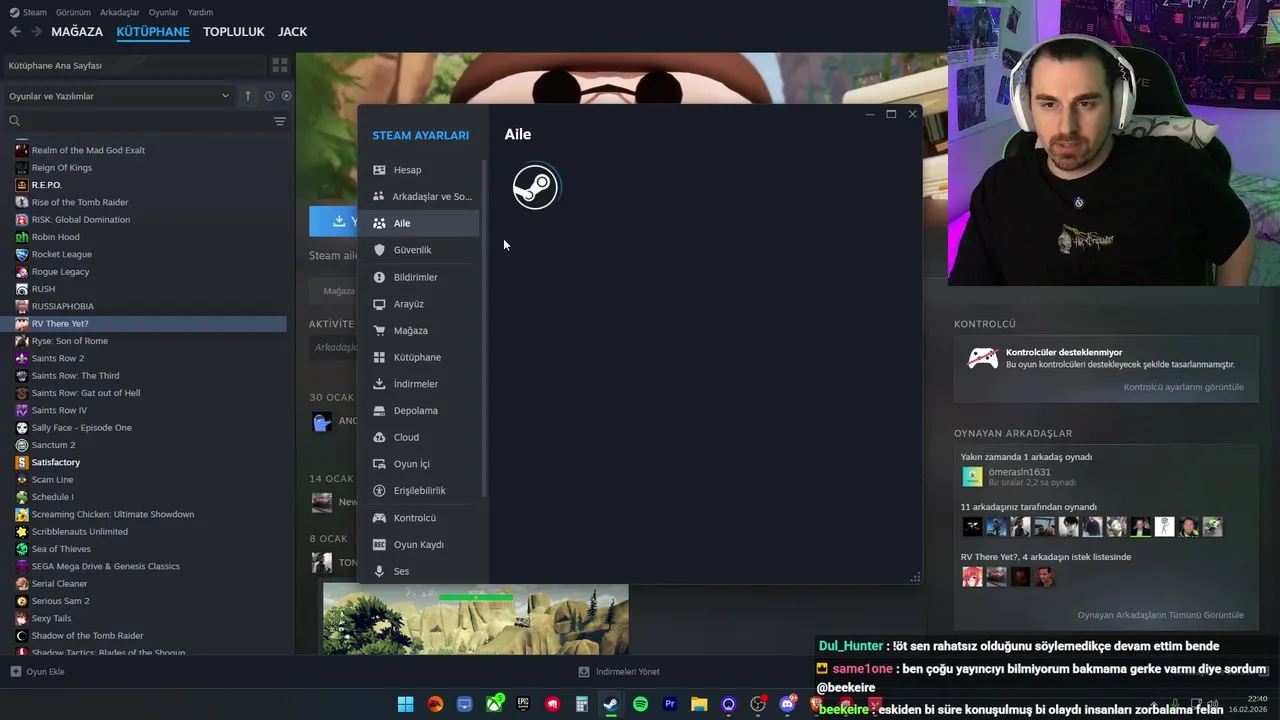Open TOPLULUK in top navigation
The width and height of the screenshot is (1280, 720).
pyautogui.click(x=234, y=32)
